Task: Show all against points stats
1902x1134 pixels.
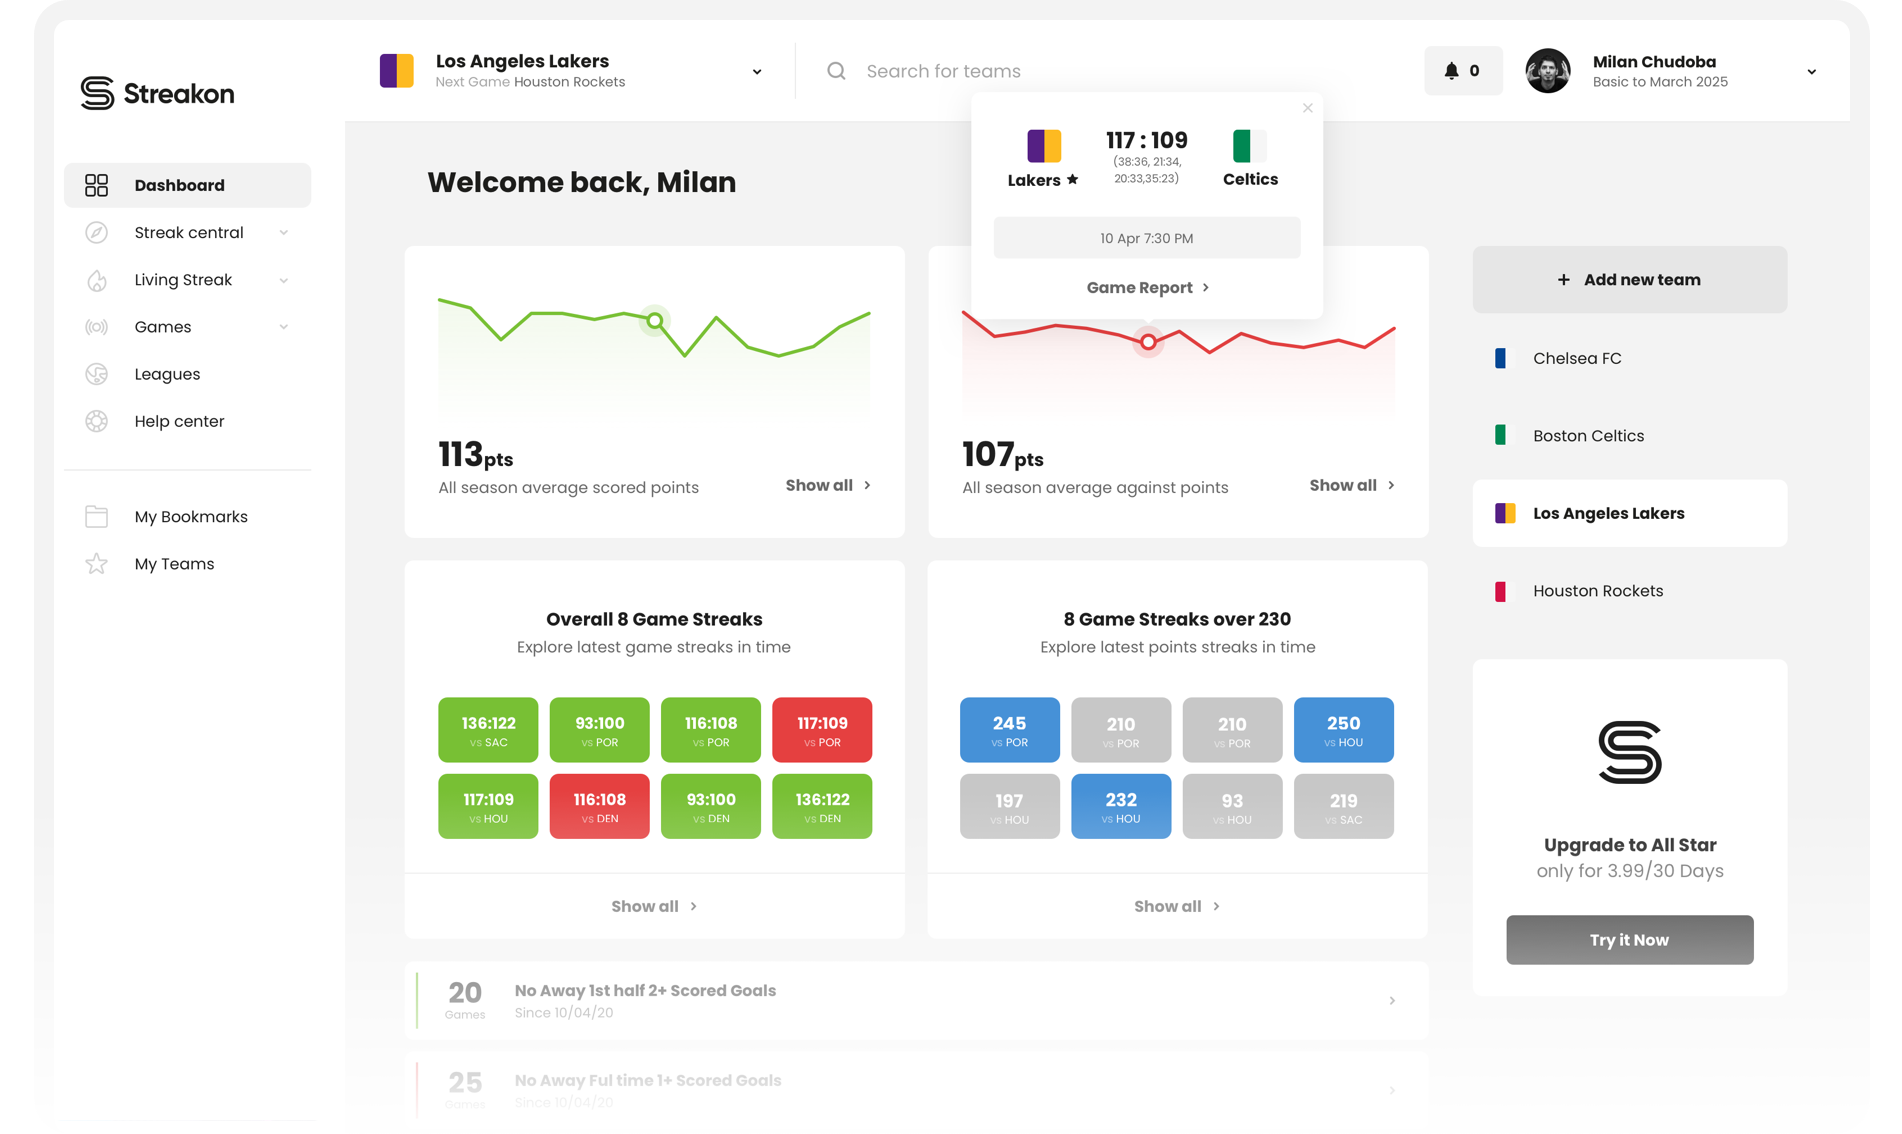Action: click(x=1352, y=485)
